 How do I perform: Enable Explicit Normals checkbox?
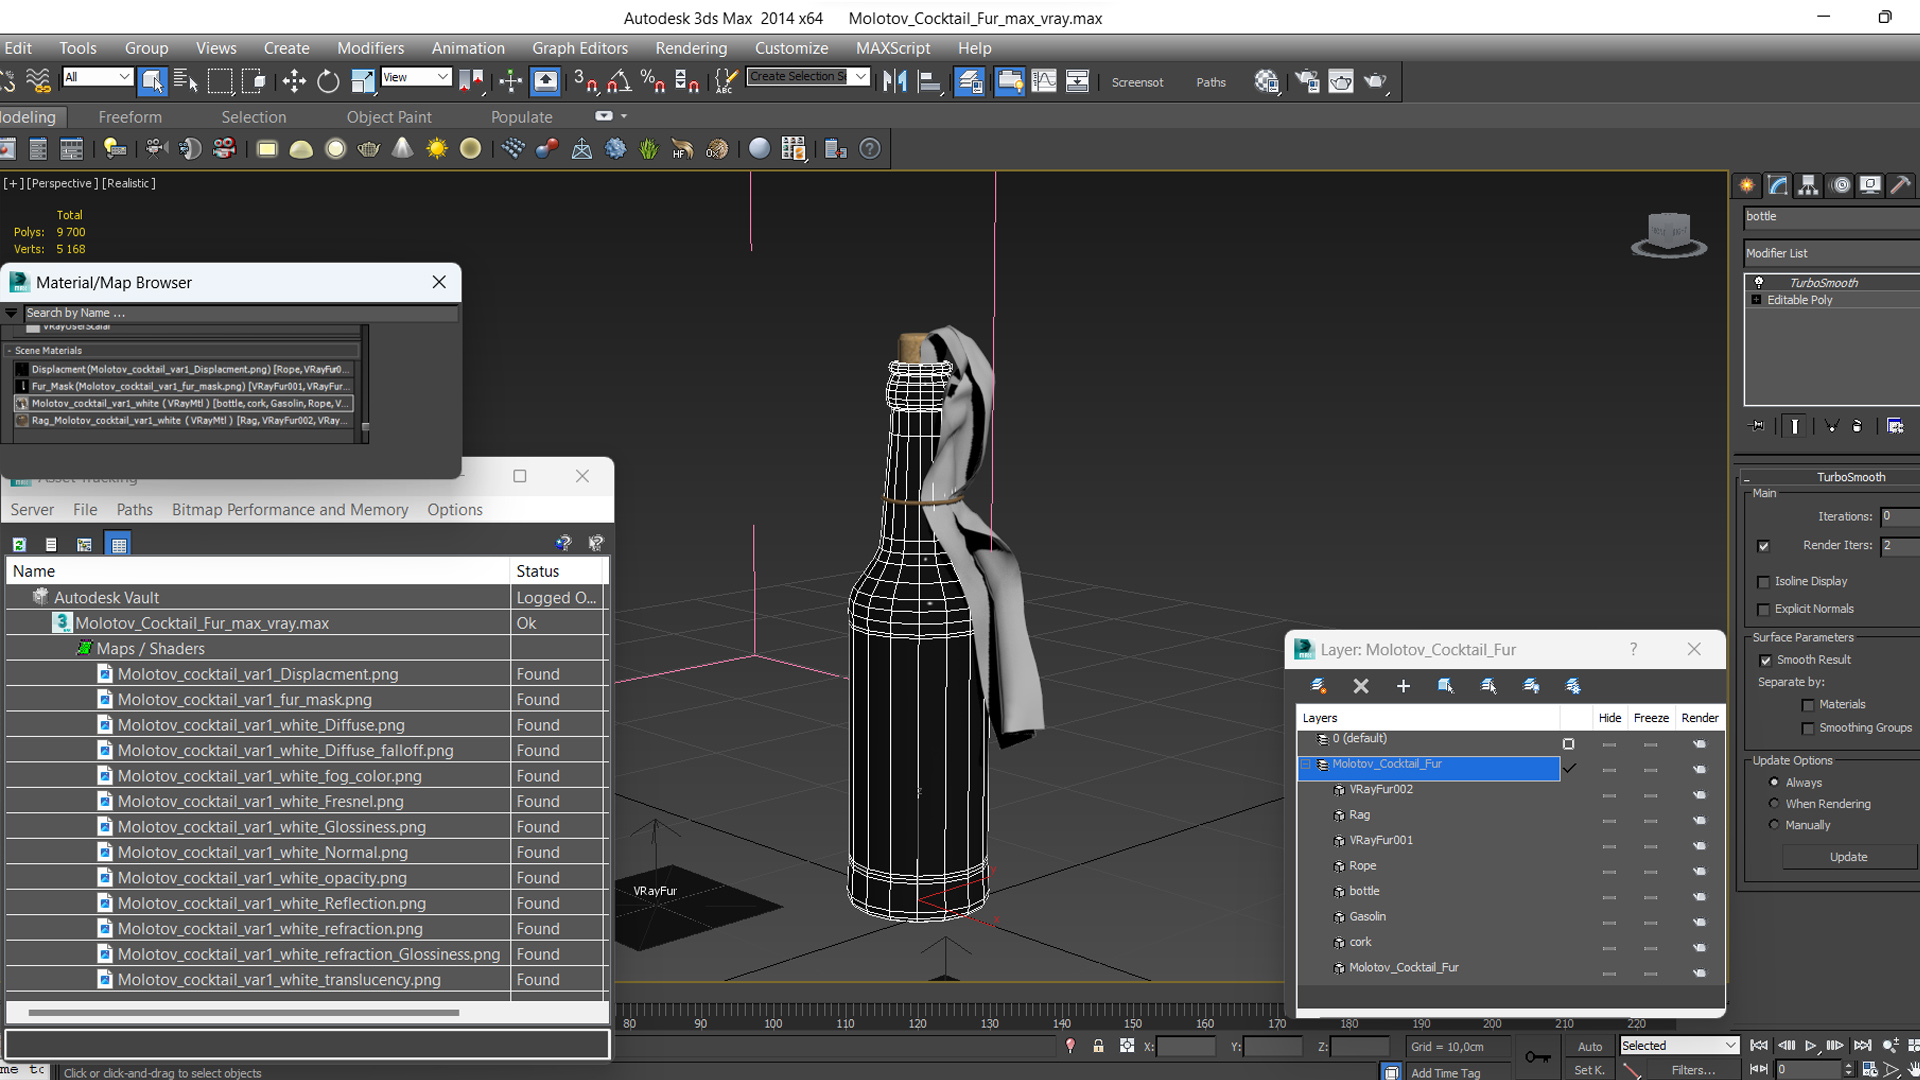coord(1763,610)
